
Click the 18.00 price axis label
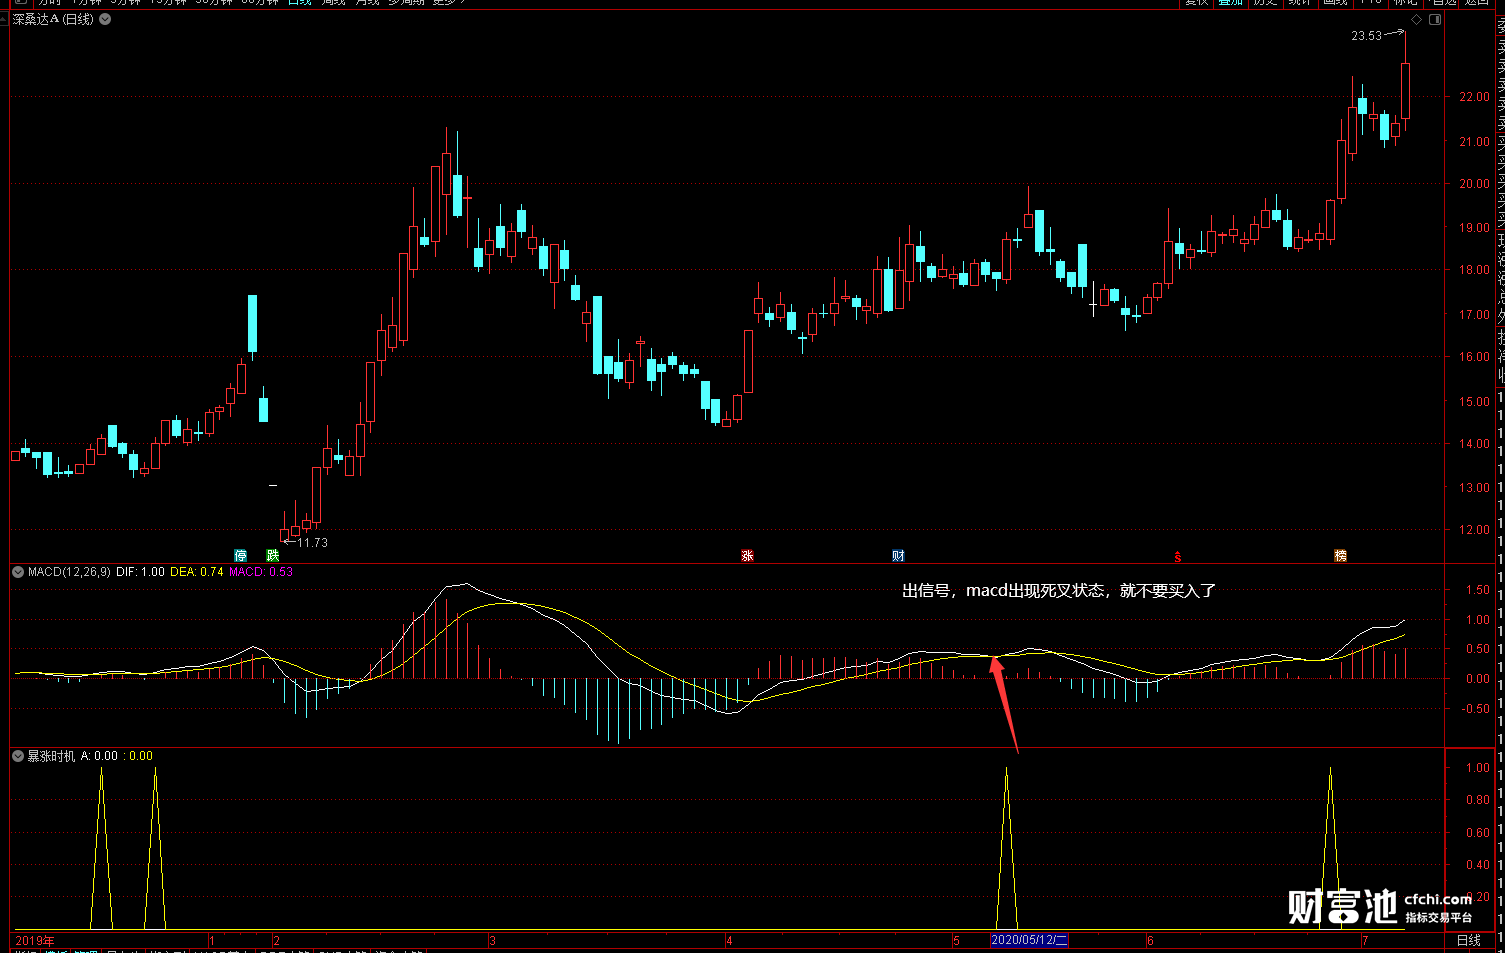1474,270
